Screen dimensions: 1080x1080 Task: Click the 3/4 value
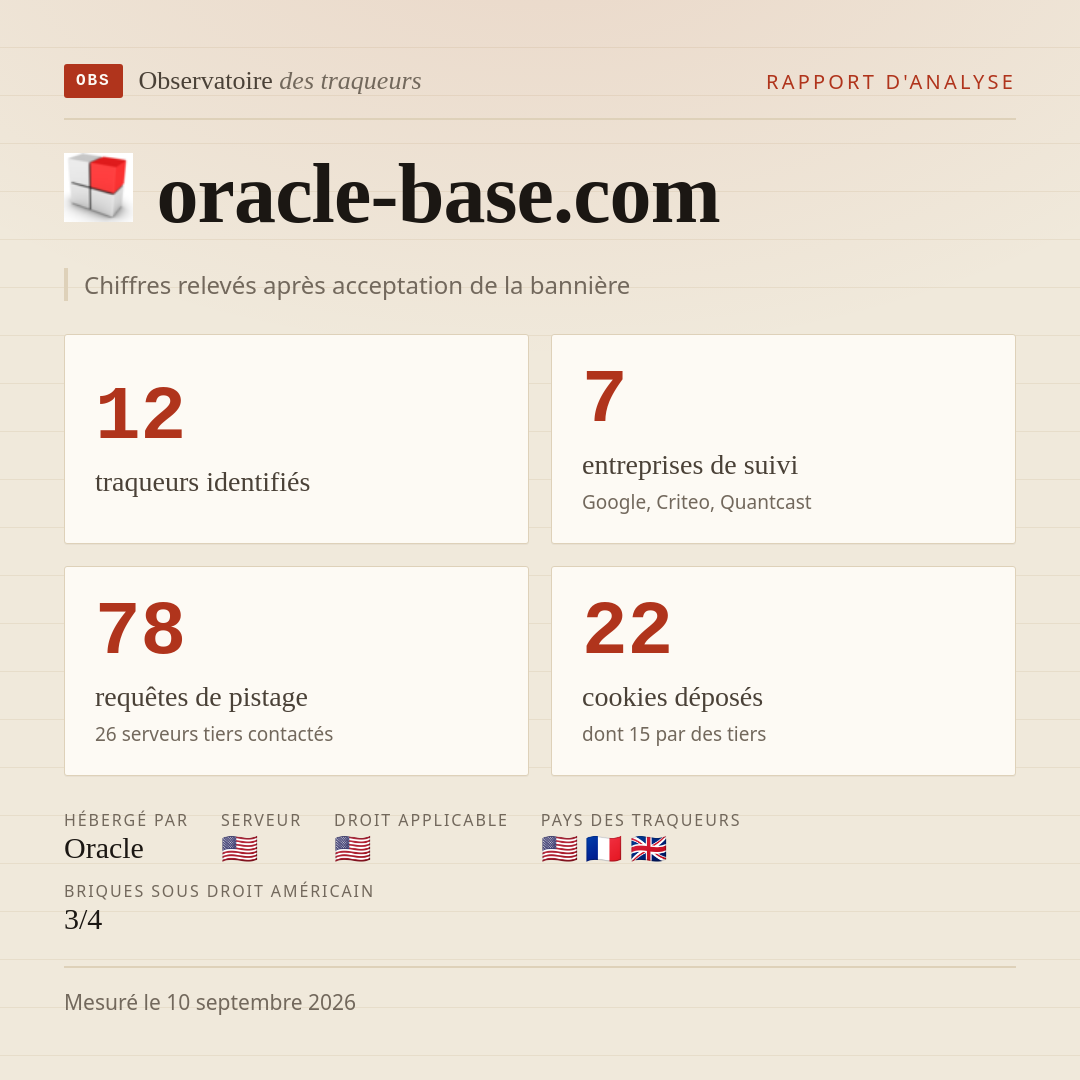point(83,920)
